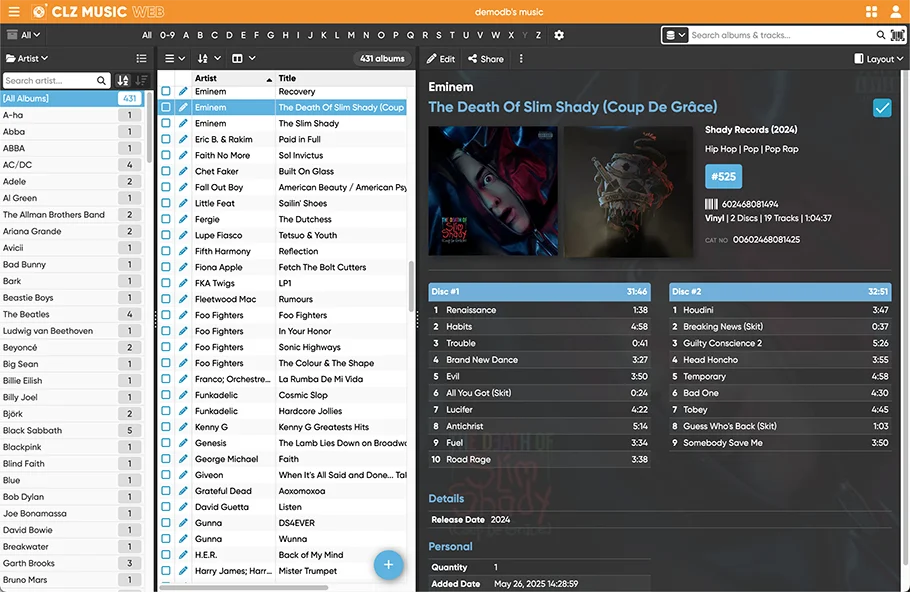Tick the Genesis row checkbox
The image size is (910, 592).
click(x=166, y=442)
